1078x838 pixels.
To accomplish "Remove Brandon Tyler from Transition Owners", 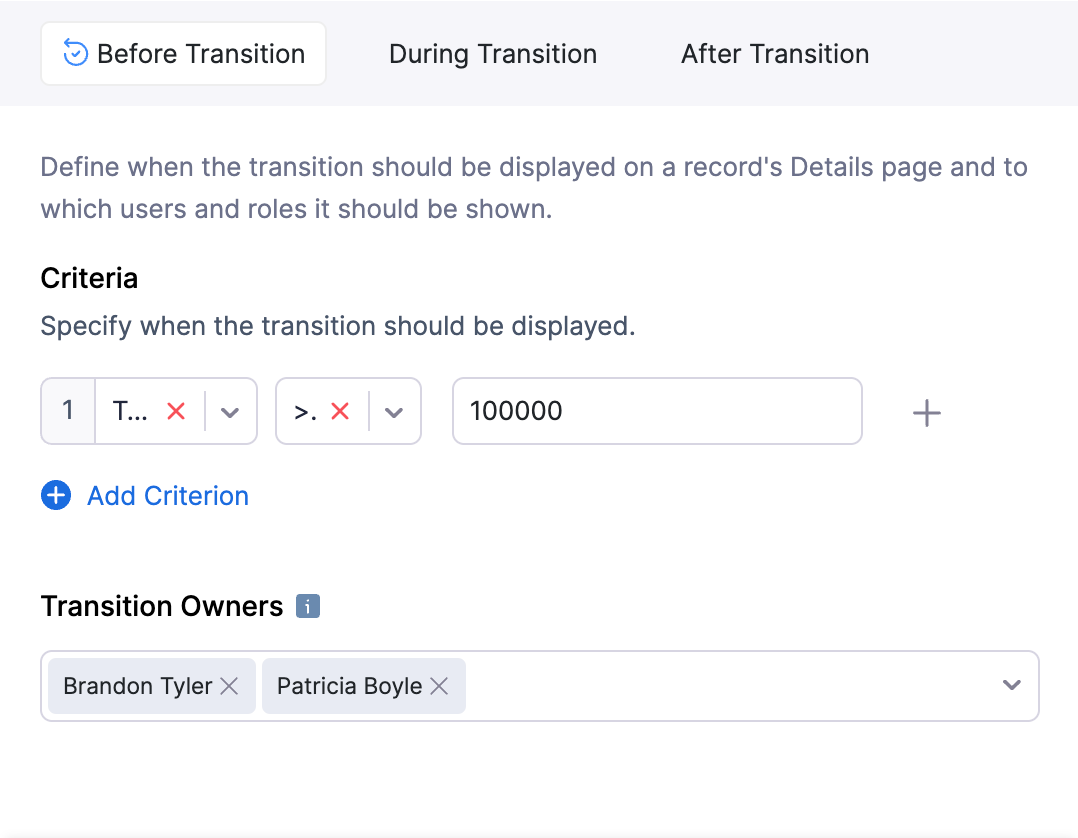I will 229,686.
